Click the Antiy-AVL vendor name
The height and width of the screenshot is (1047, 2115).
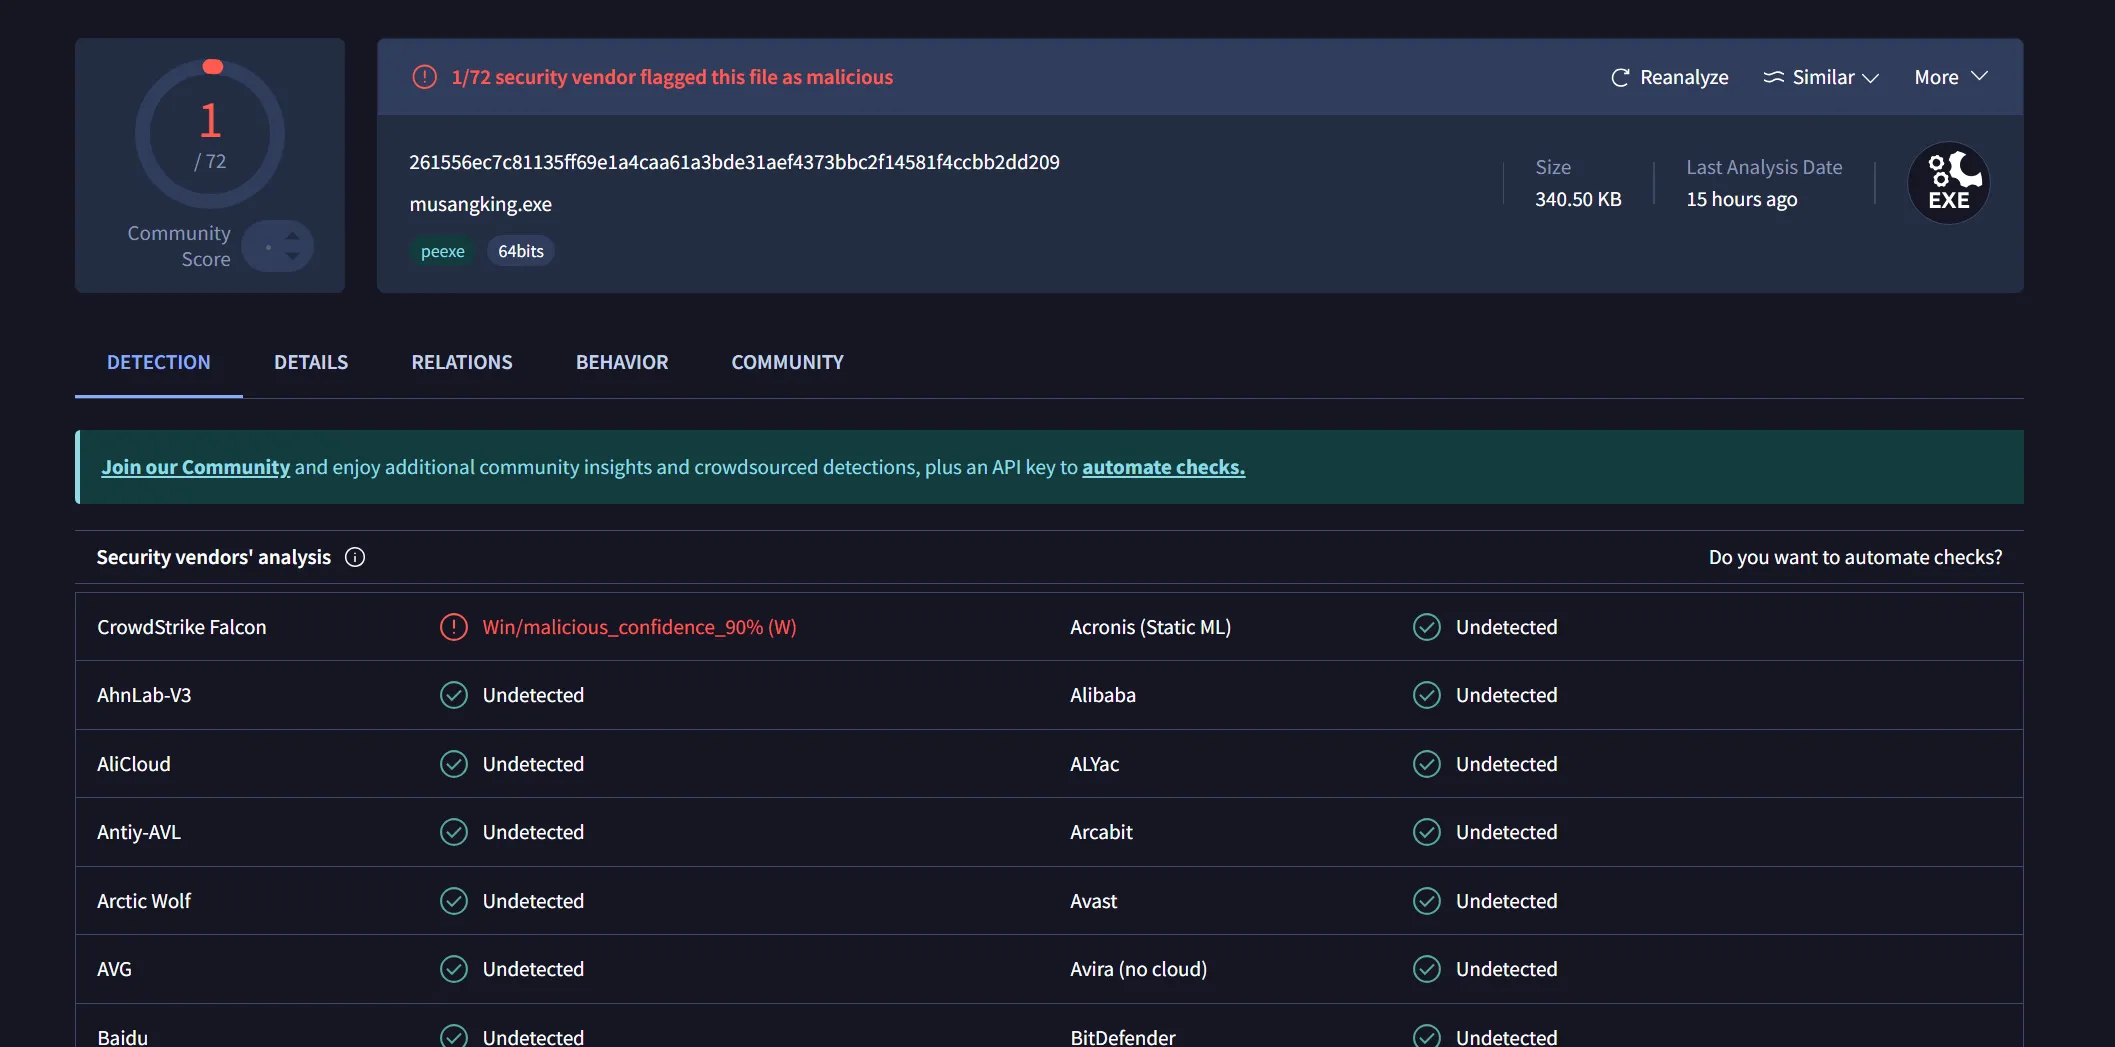(139, 832)
